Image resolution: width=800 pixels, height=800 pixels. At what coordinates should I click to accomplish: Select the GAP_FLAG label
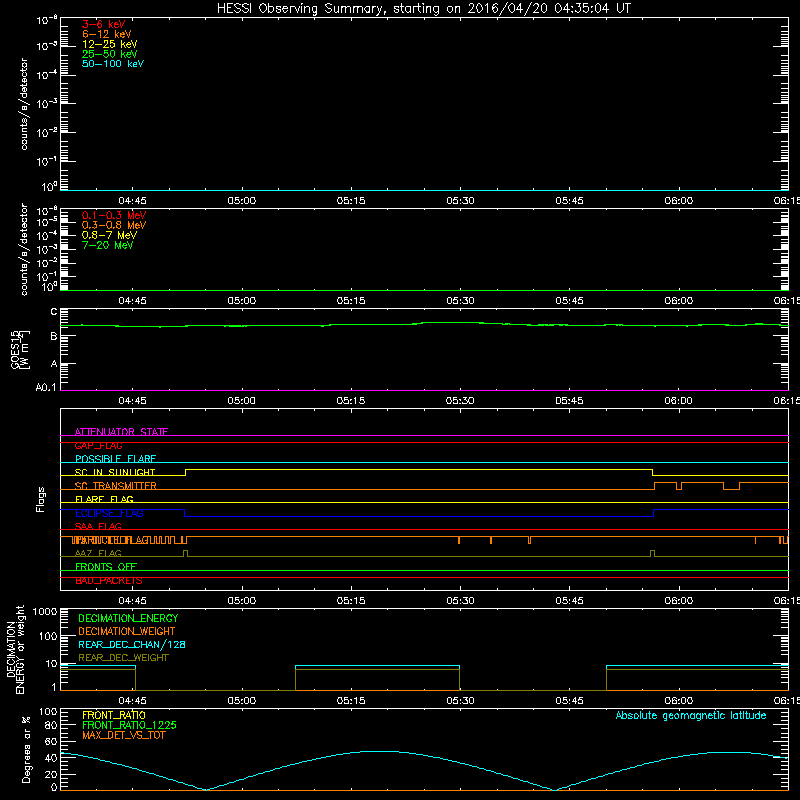click(98, 445)
